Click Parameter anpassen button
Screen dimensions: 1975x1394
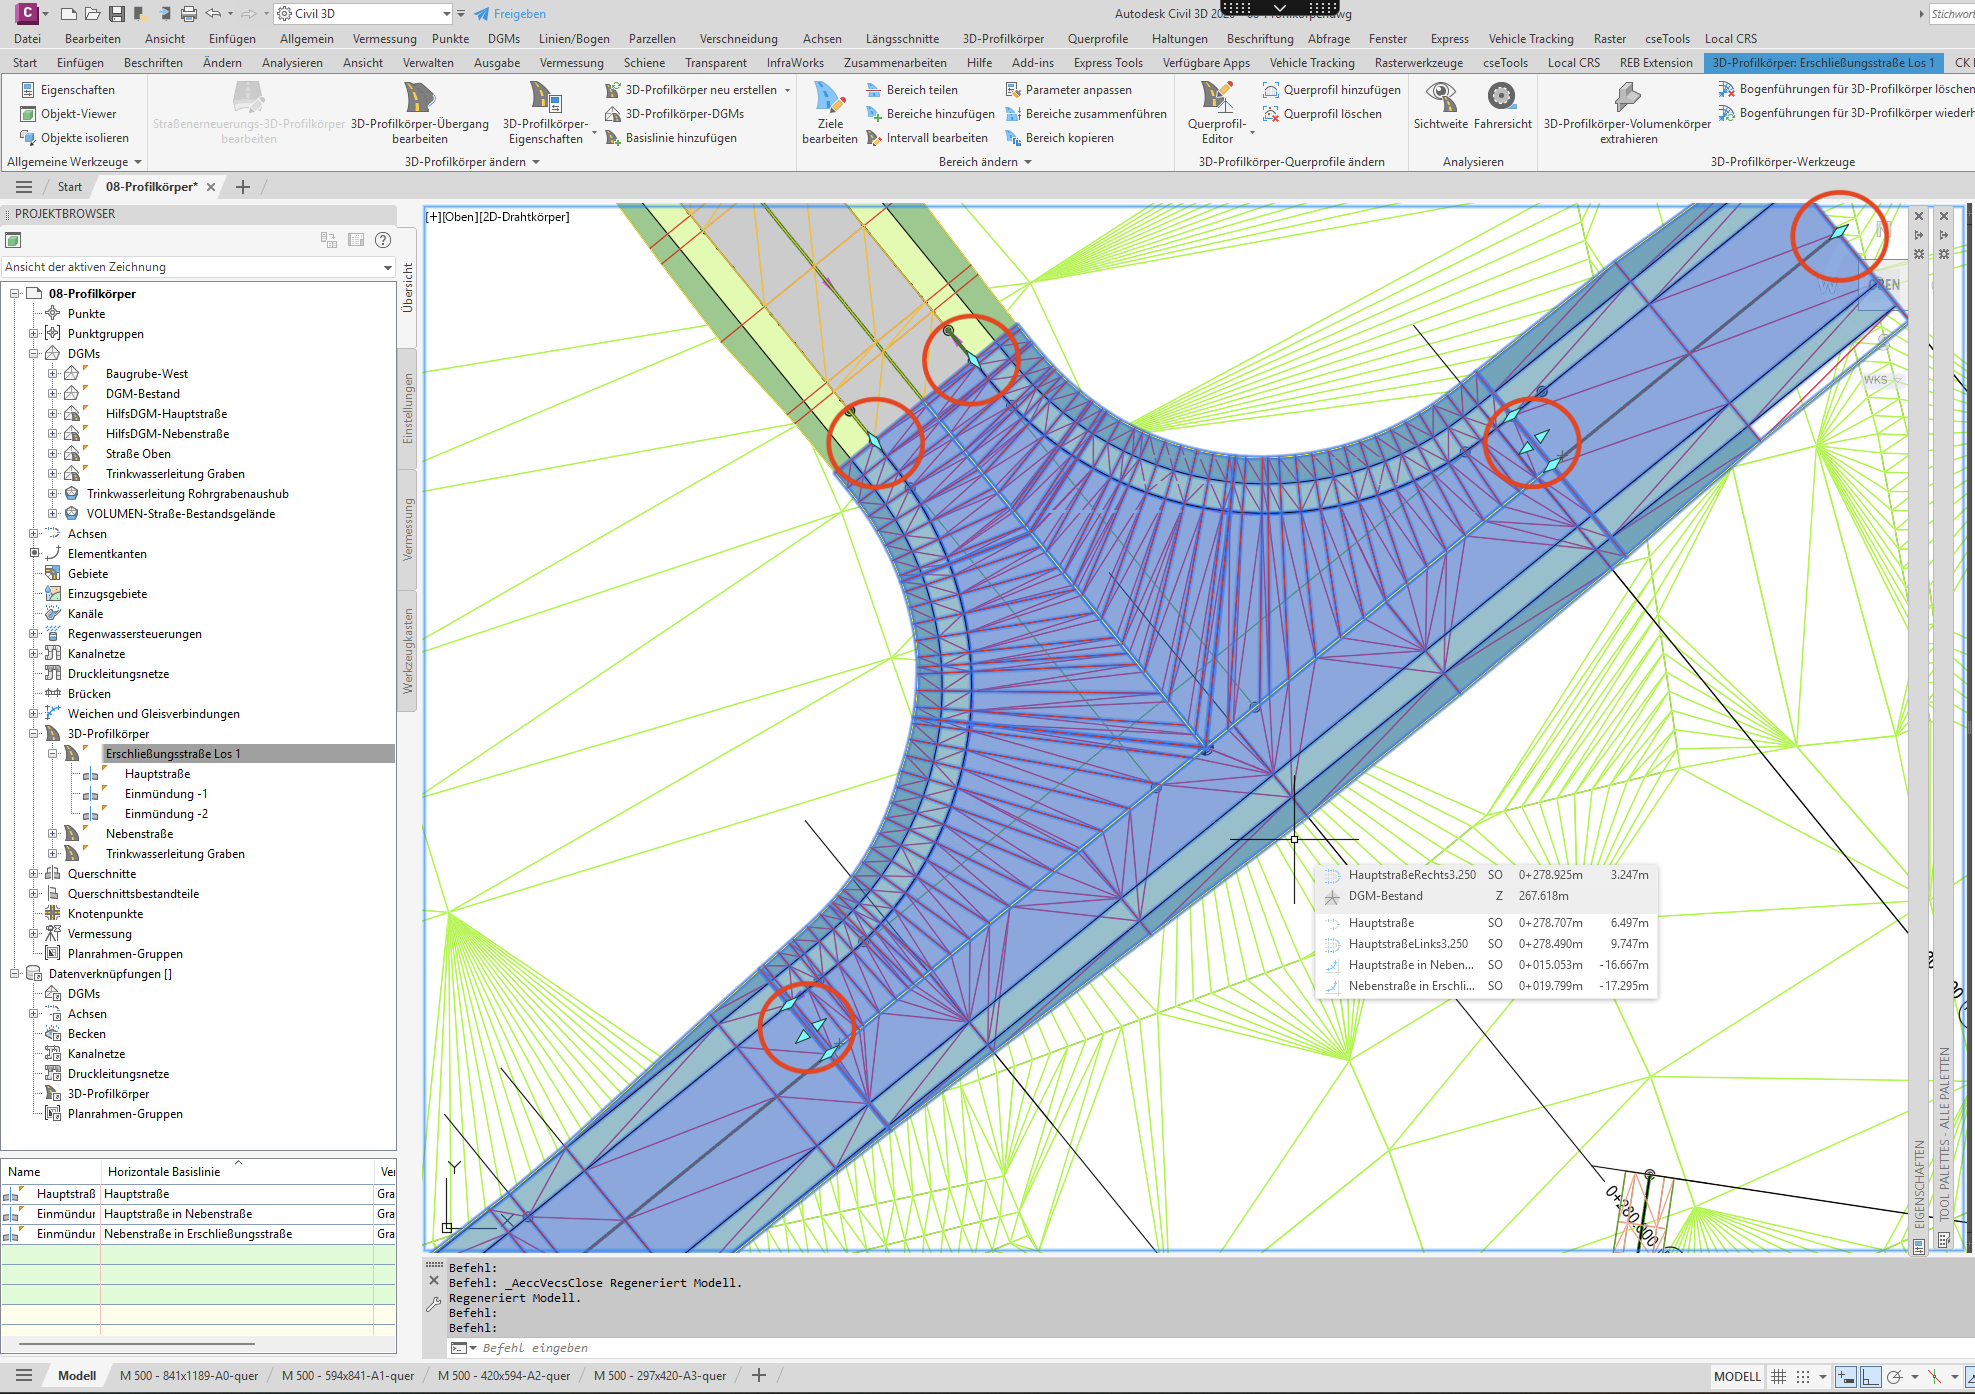1068,90
